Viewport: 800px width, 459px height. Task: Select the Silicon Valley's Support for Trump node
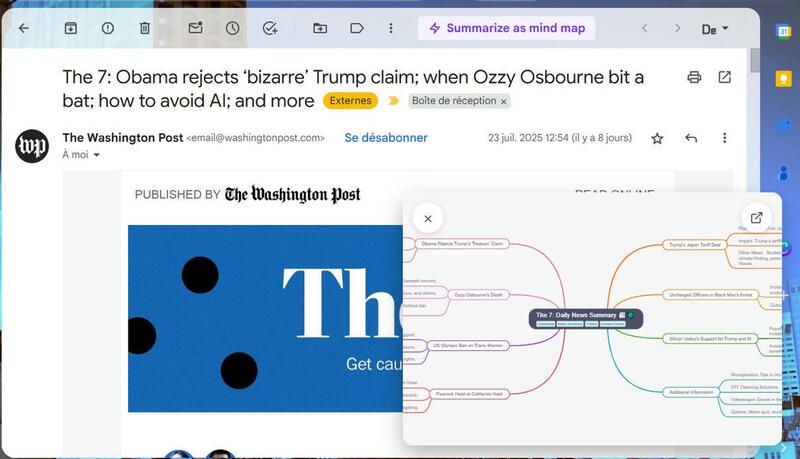coord(710,339)
